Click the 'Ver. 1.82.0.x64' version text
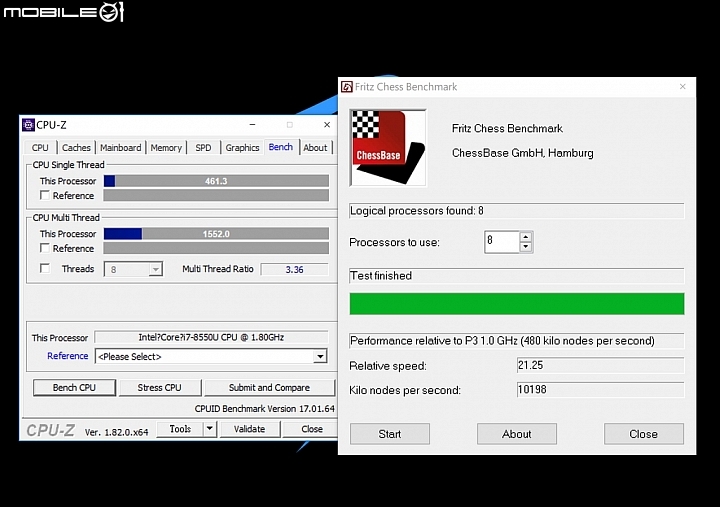The height and width of the screenshot is (507, 720). [x=117, y=432]
